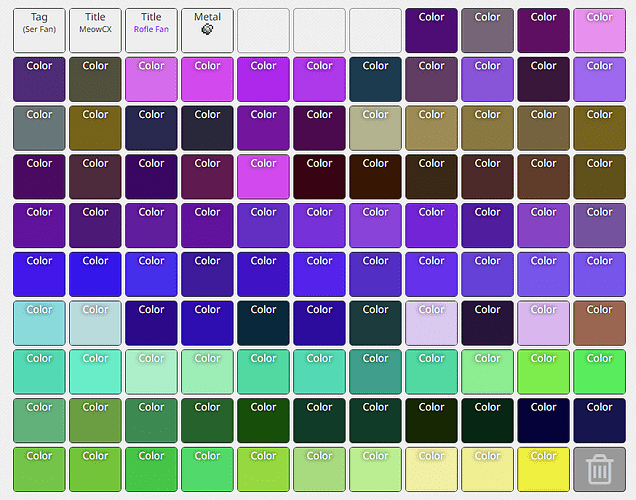Choose the Title MeowCX item
Image resolution: width=636 pixels, height=500 pixels.
95,31
